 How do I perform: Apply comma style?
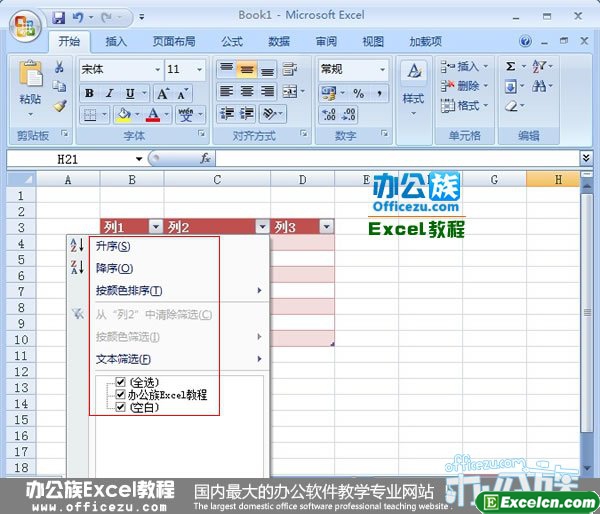pos(379,93)
